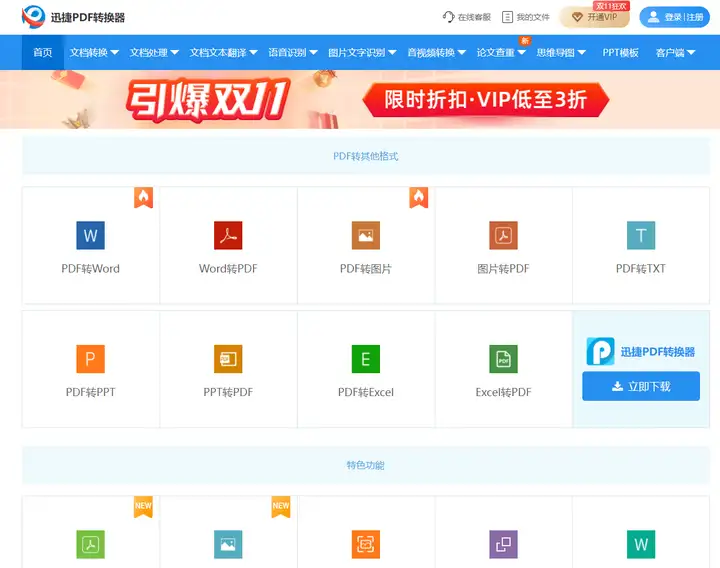Click the VIP diamond icon
This screenshot has width=720, height=568.
(x=577, y=17)
